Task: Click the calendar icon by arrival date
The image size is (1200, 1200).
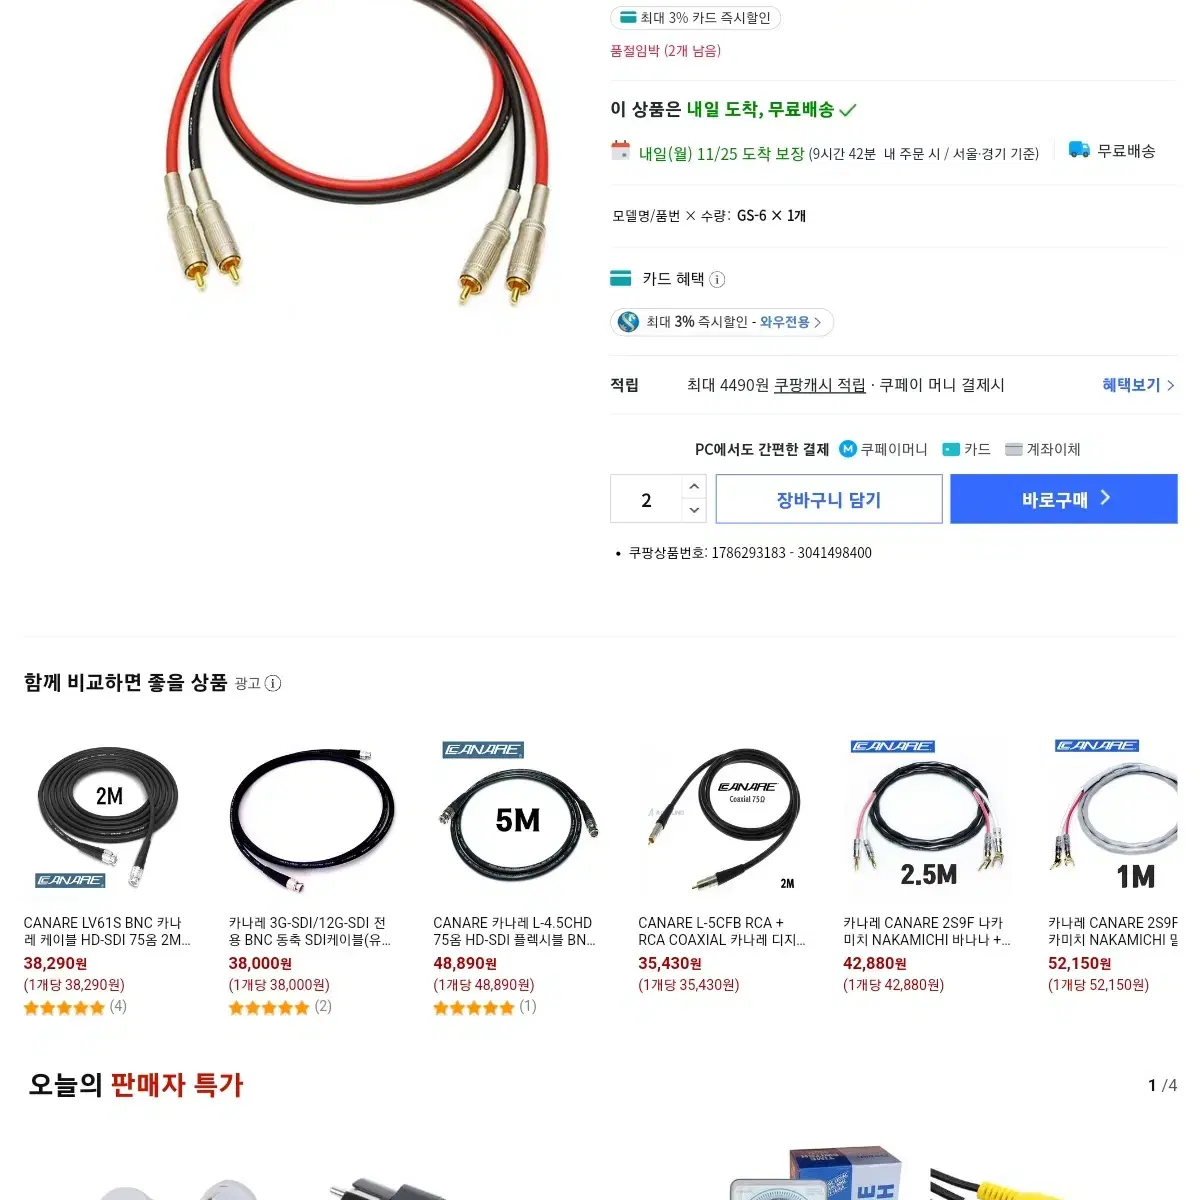Action: point(621,151)
